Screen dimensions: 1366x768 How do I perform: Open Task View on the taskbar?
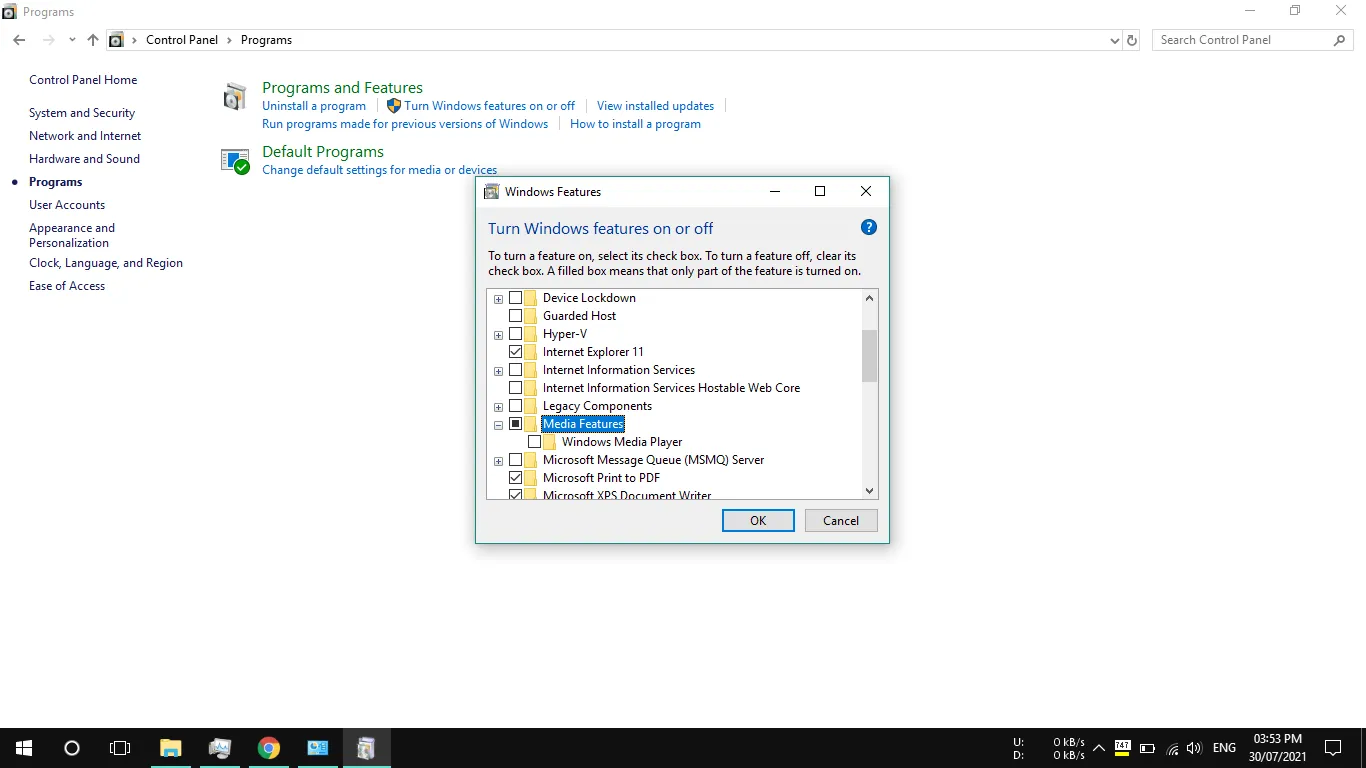[x=120, y=748]
